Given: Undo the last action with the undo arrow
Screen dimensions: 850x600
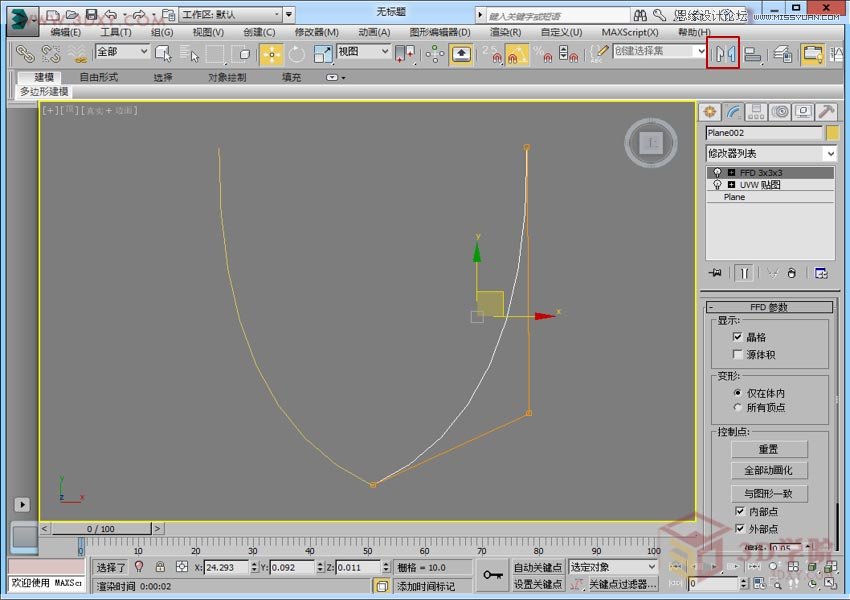Looking at the screenshot, I should pos(111,15).
